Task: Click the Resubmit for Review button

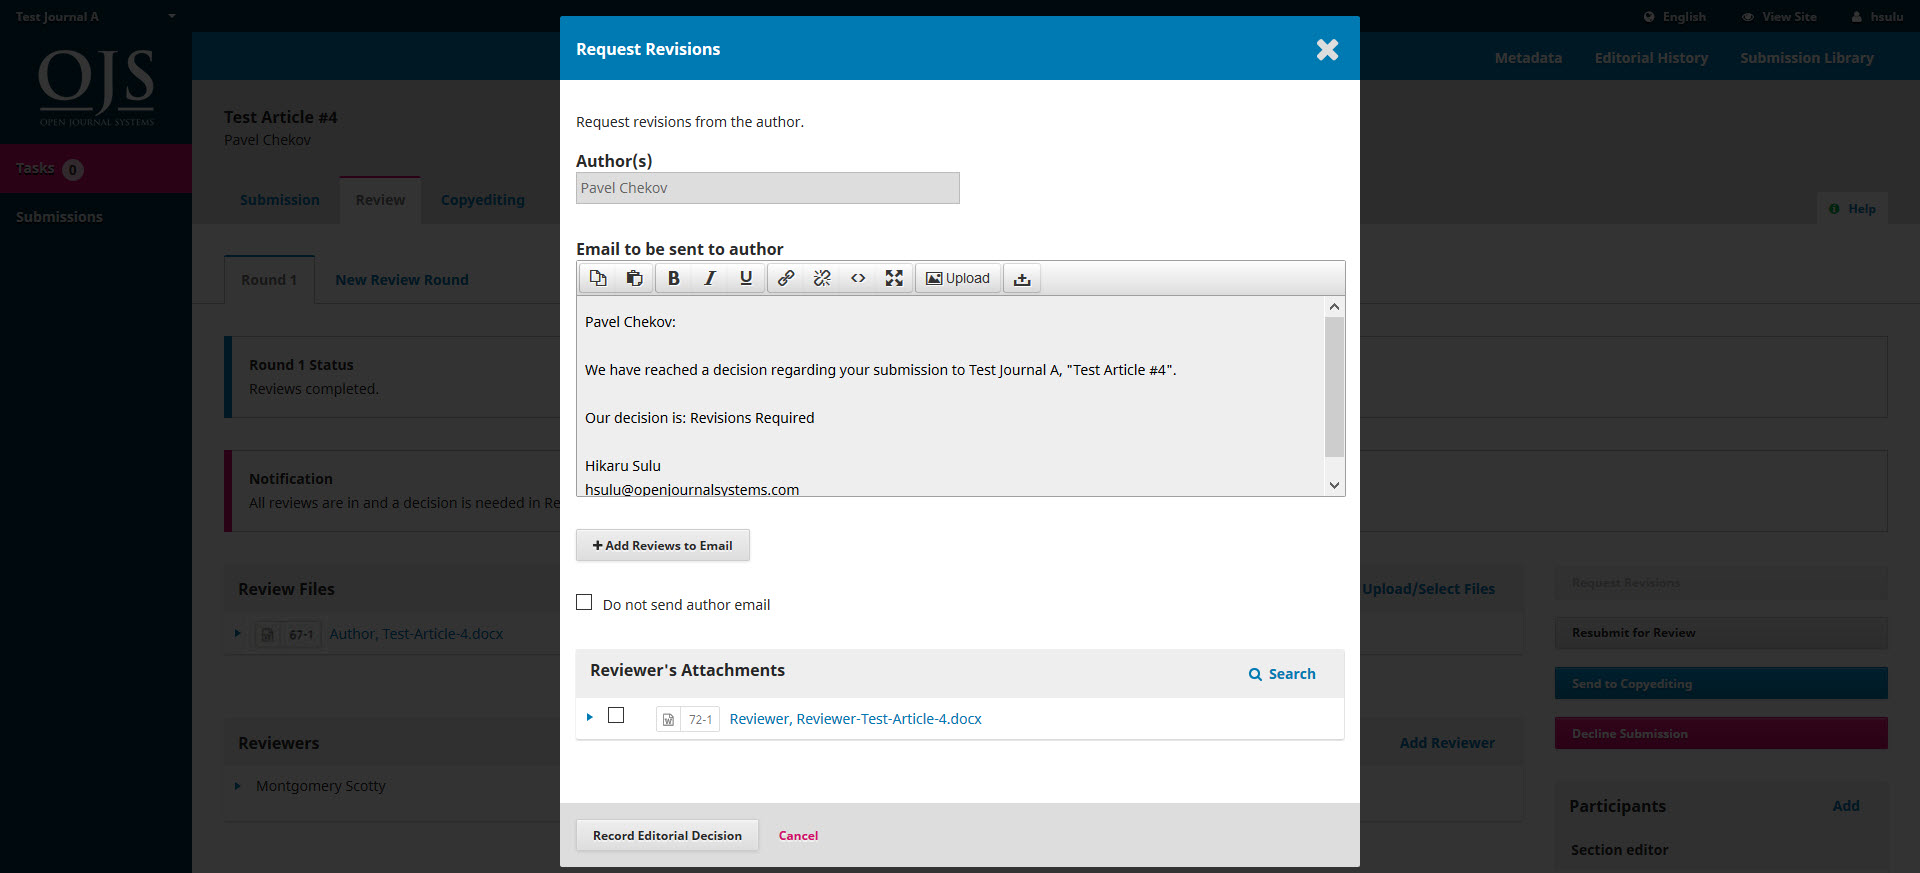Action: point(1721,633)
